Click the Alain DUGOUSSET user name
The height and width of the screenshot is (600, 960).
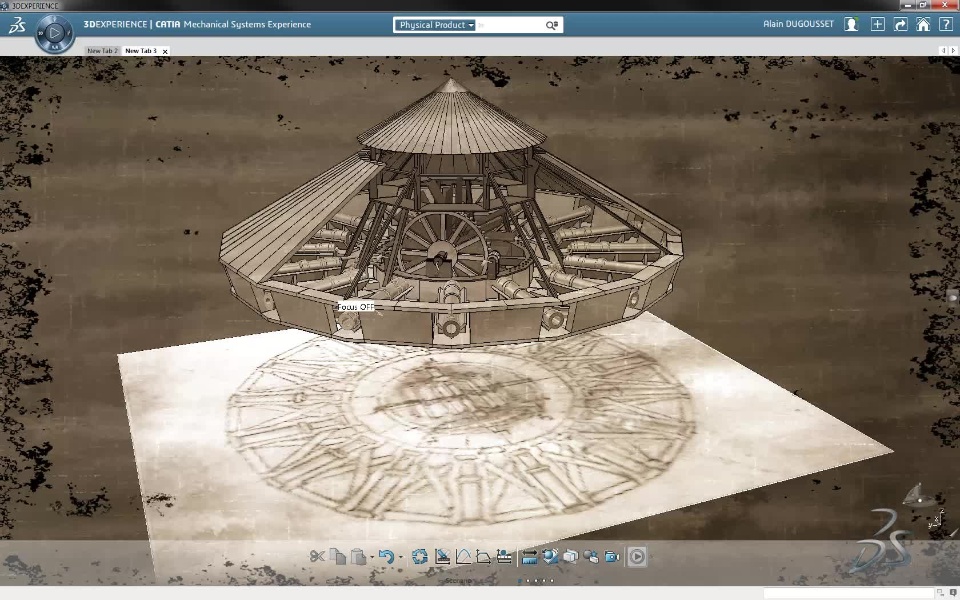click(x=798, y=24)
